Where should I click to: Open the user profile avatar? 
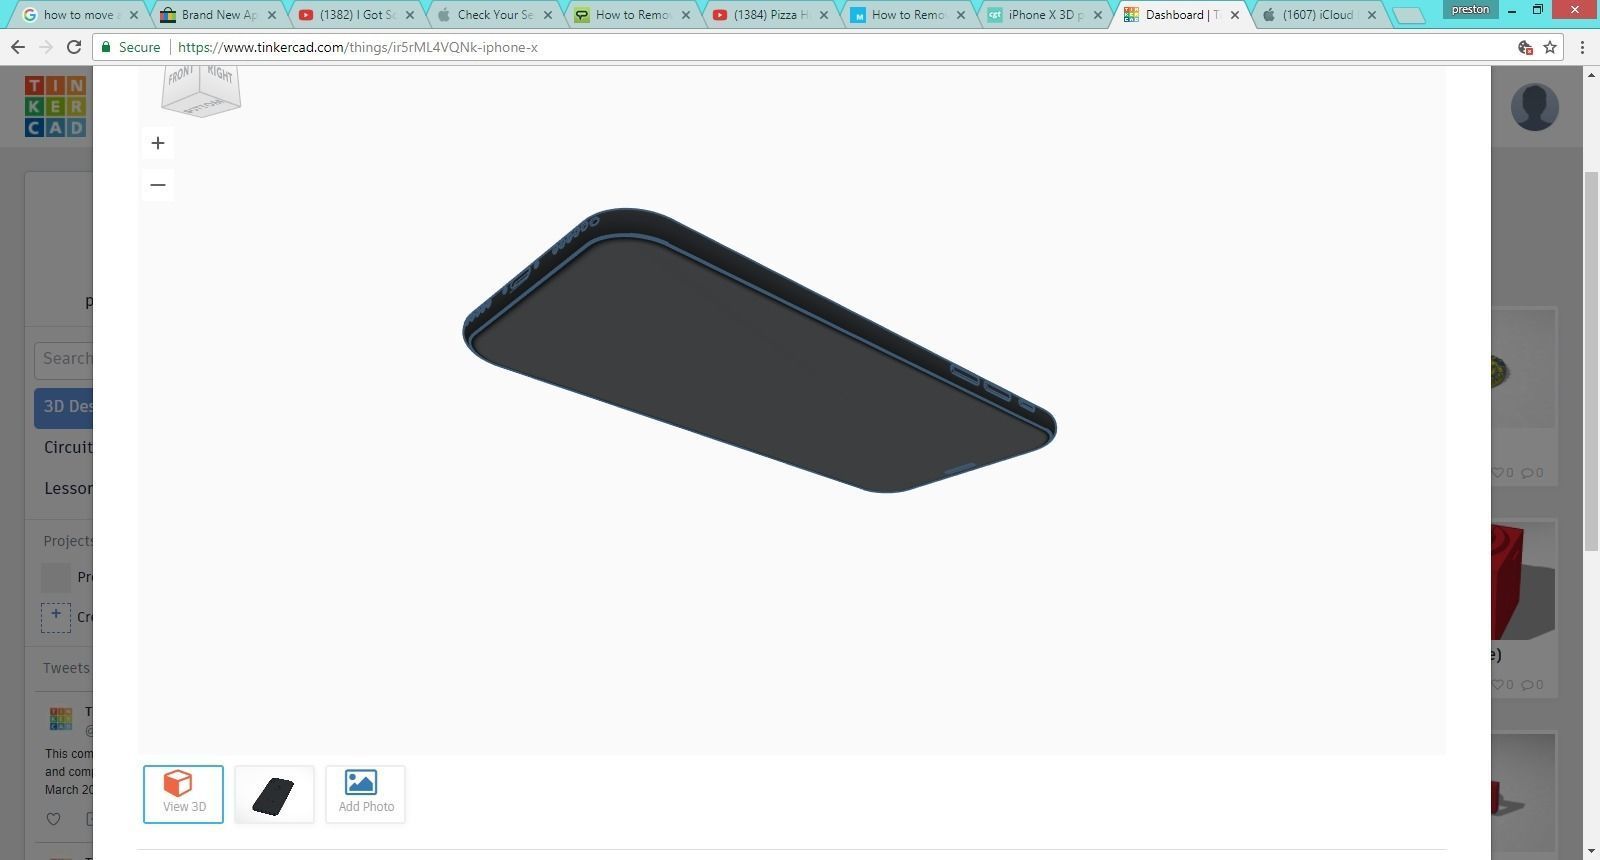coord(1534,107)
